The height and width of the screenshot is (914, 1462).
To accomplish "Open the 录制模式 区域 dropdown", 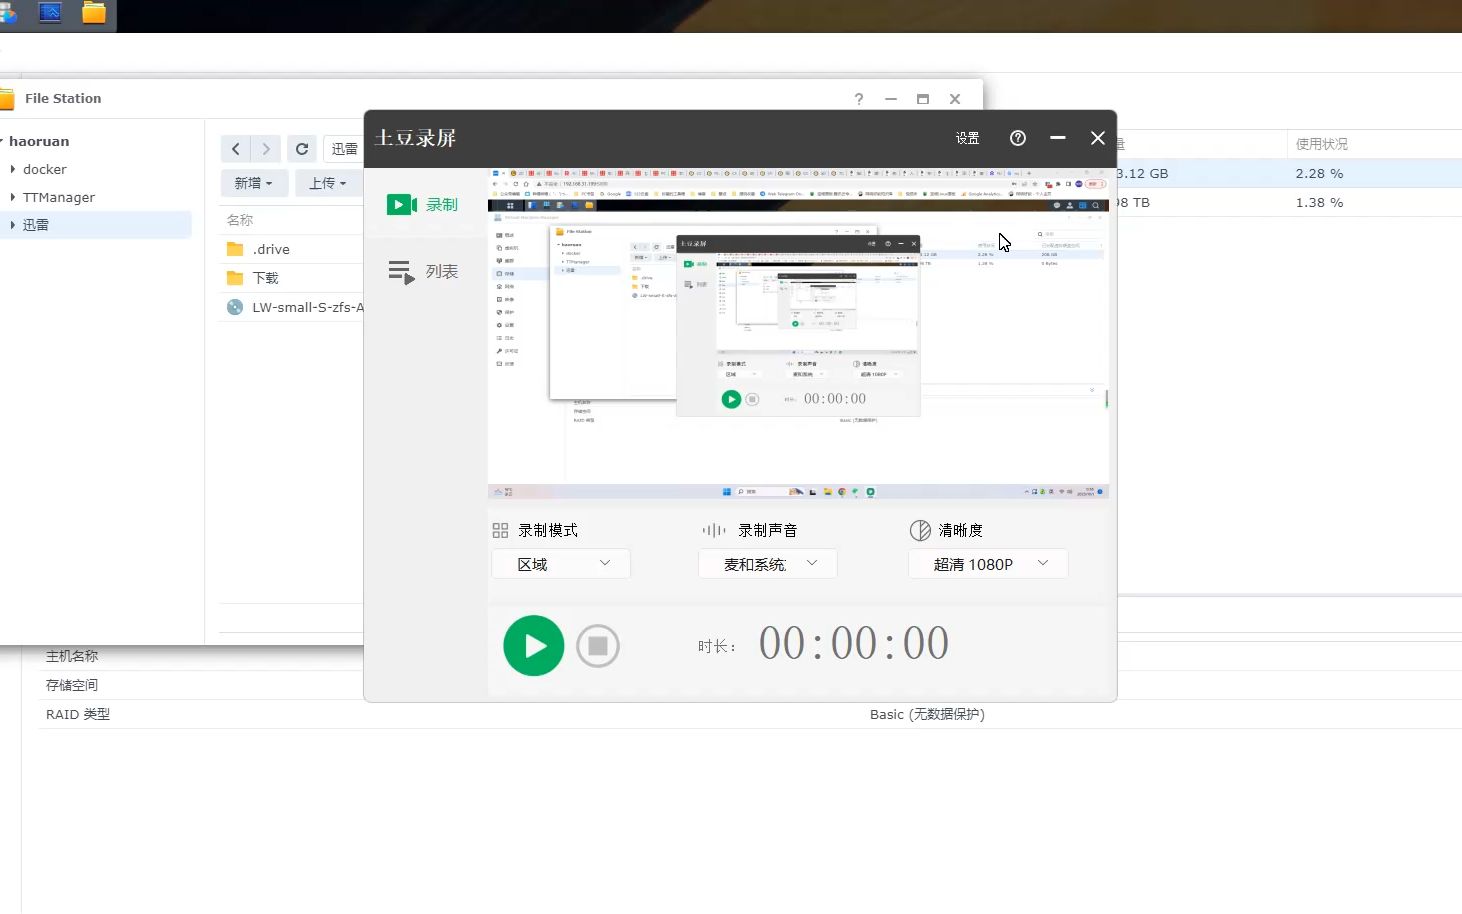I will click(x=561, y=564).
